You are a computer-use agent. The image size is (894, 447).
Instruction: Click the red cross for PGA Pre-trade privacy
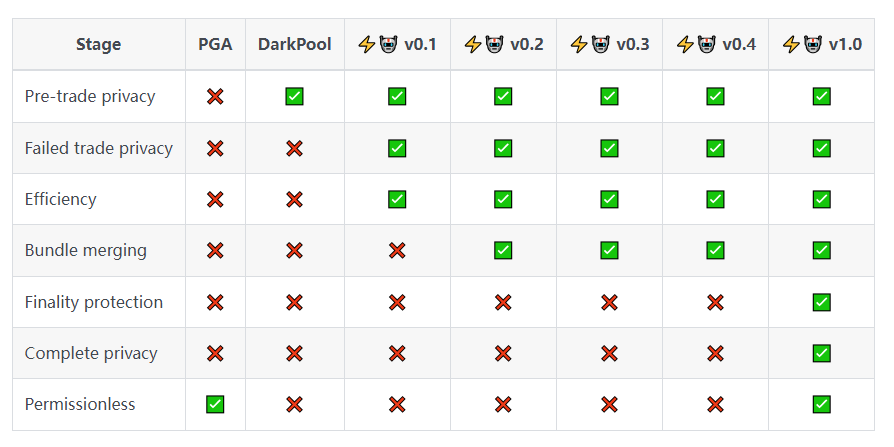point(215,97)
